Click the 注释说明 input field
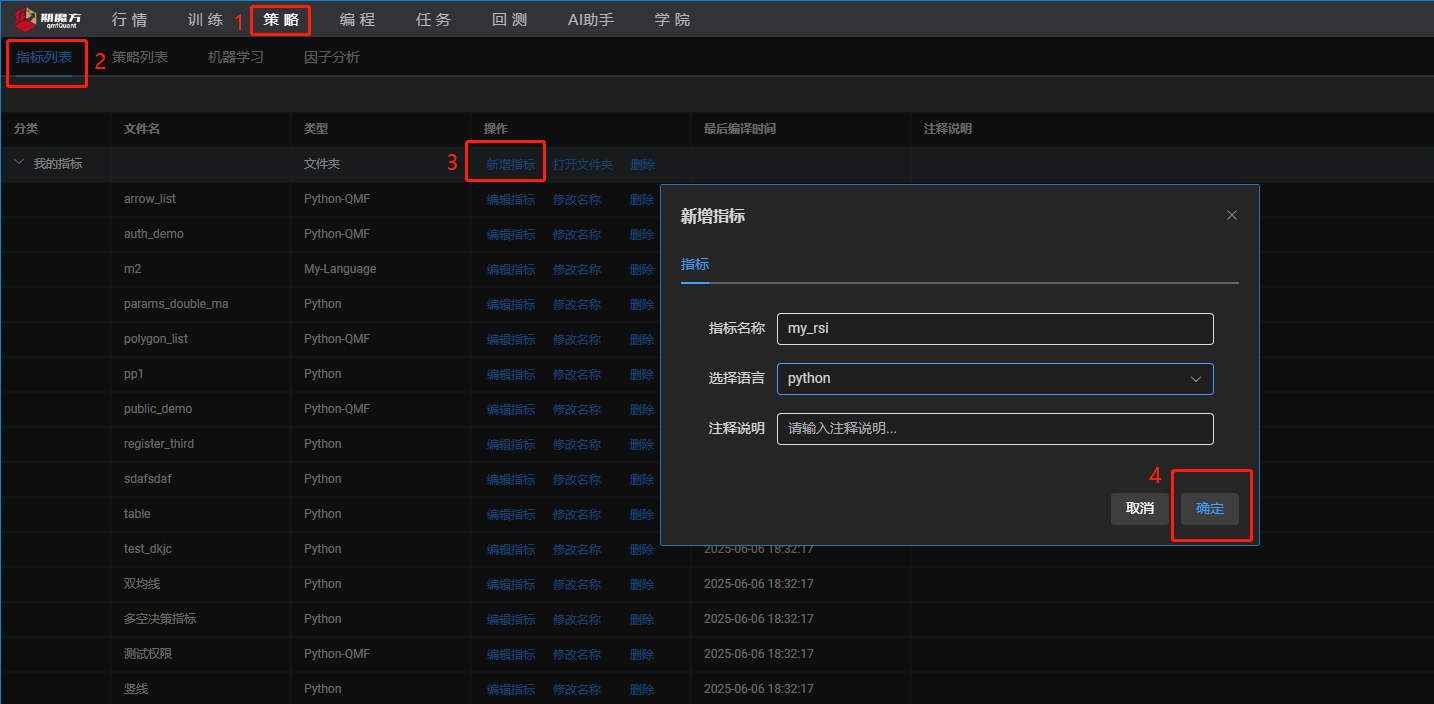This screenshot has height=704, width=1434. point(994,429)
